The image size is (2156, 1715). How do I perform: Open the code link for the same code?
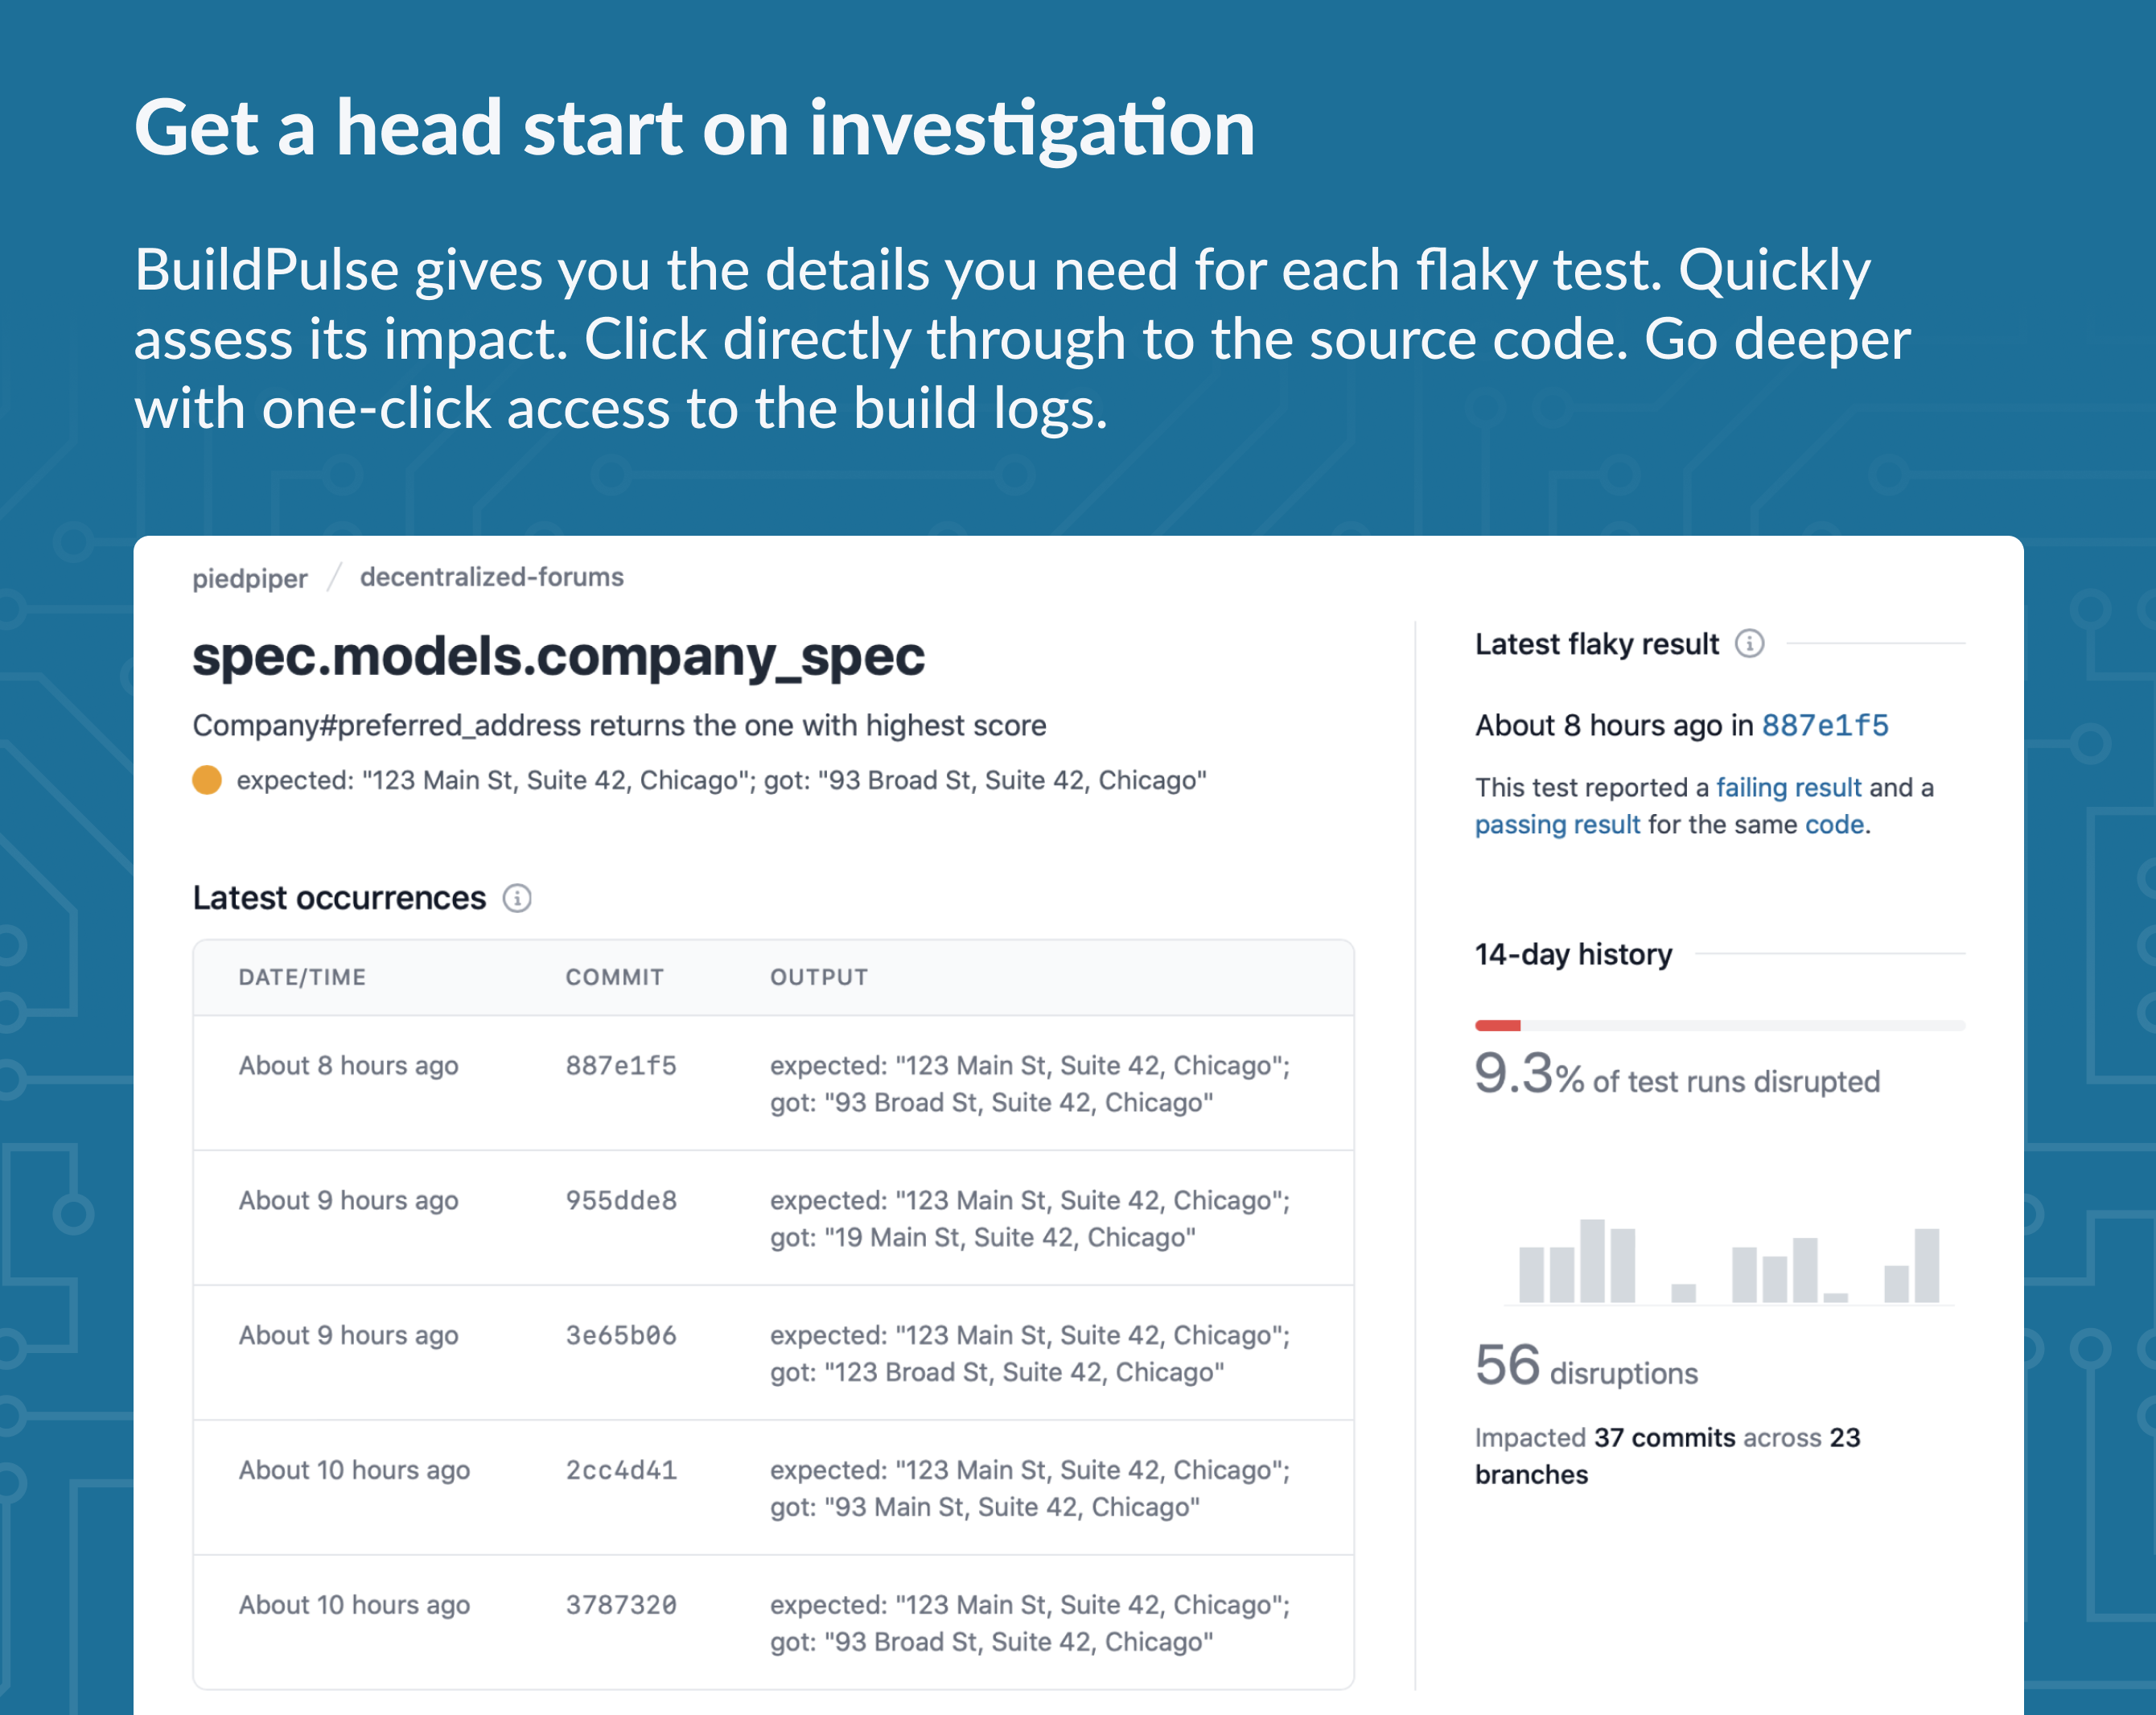(1834, 824)
